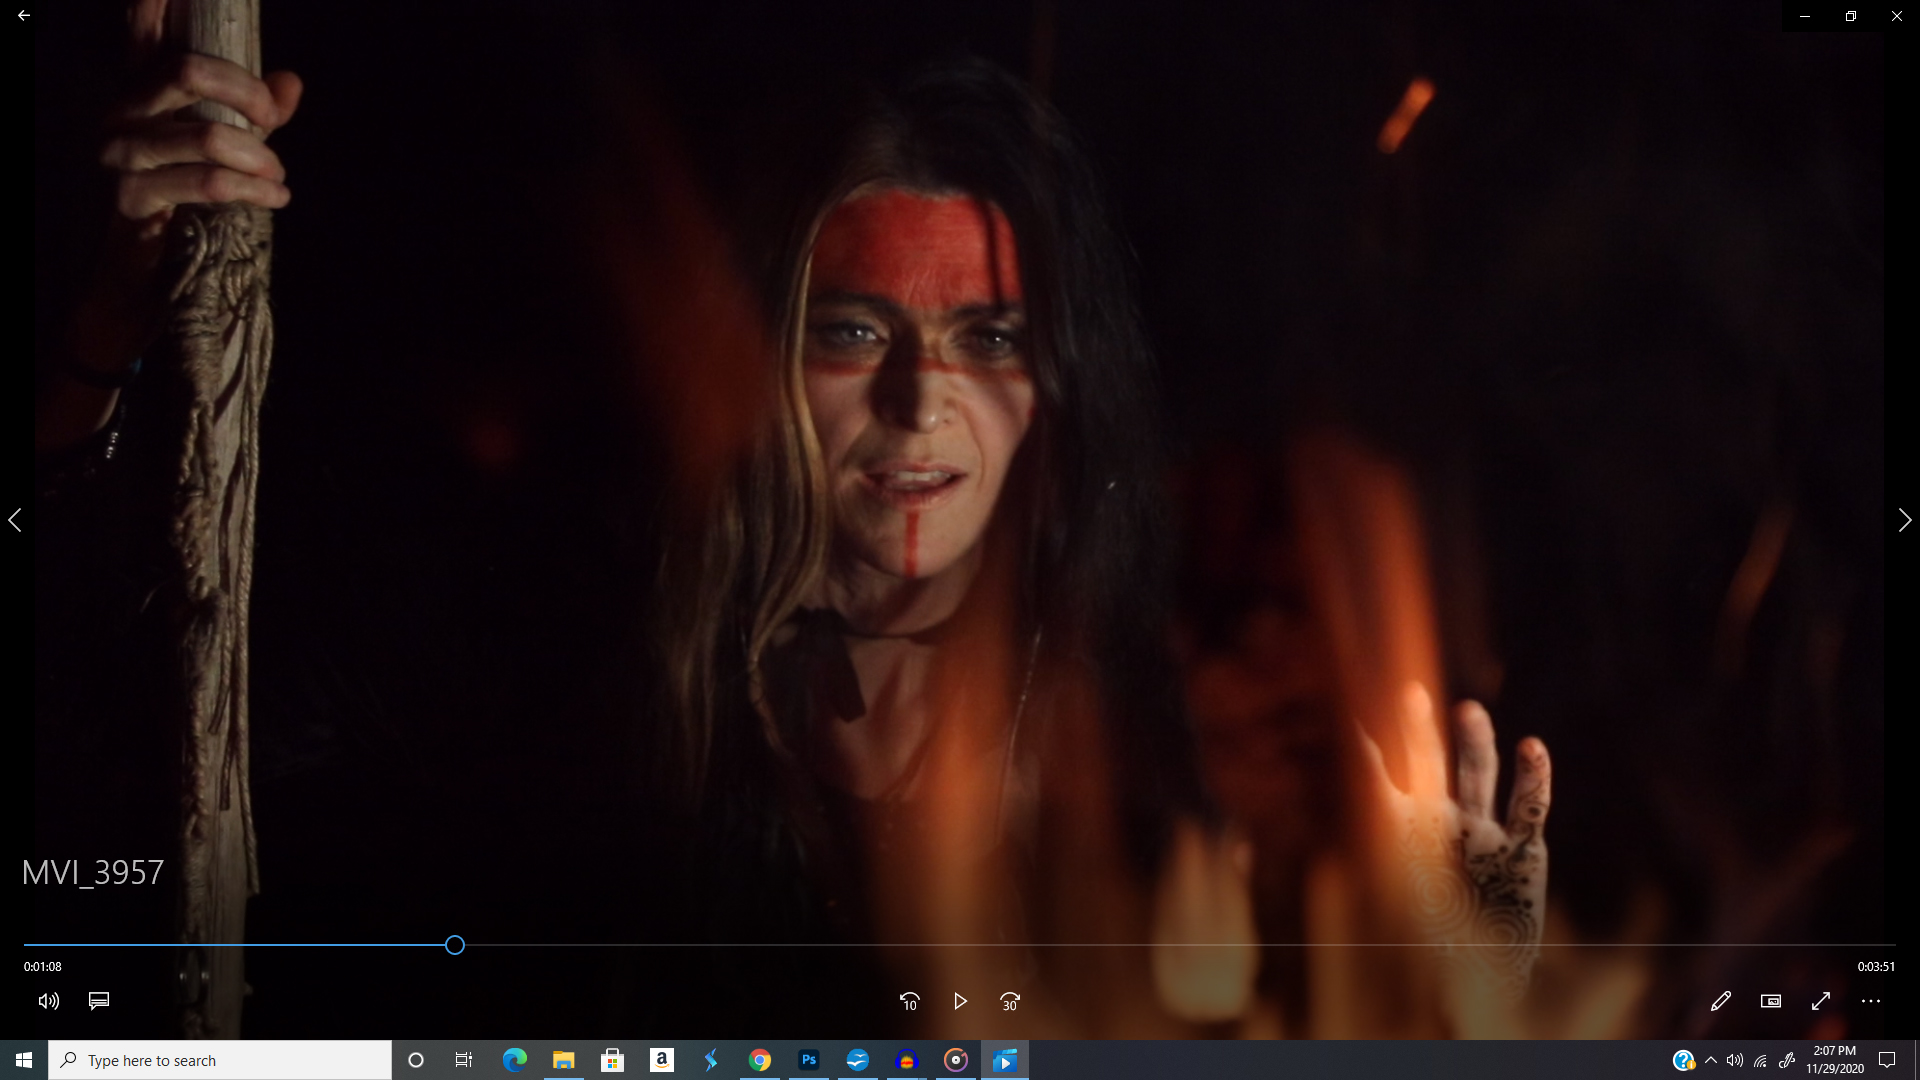This screenshot has height=1080, width=1920.
Task: Toggle fullscreen with the diagonal arrows
Action: [x=1821, y=1001]
